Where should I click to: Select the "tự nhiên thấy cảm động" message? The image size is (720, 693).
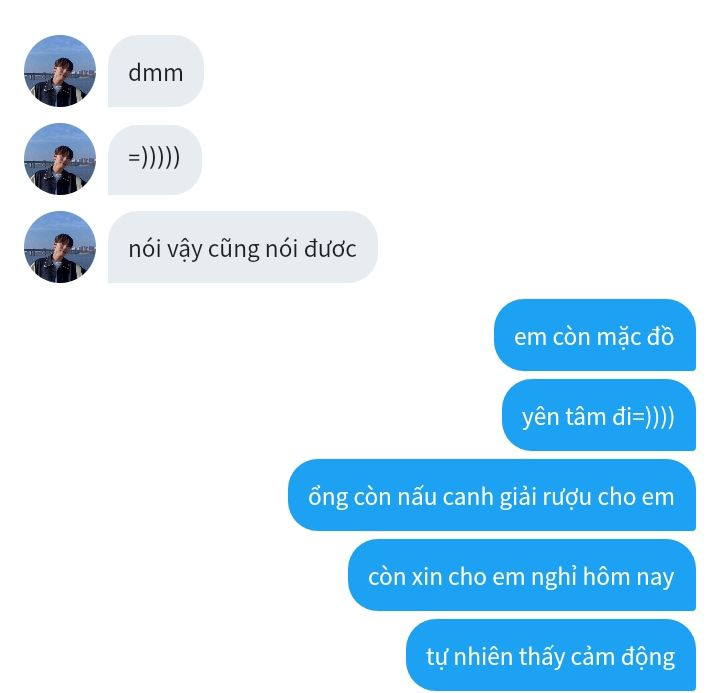(551, 655)
